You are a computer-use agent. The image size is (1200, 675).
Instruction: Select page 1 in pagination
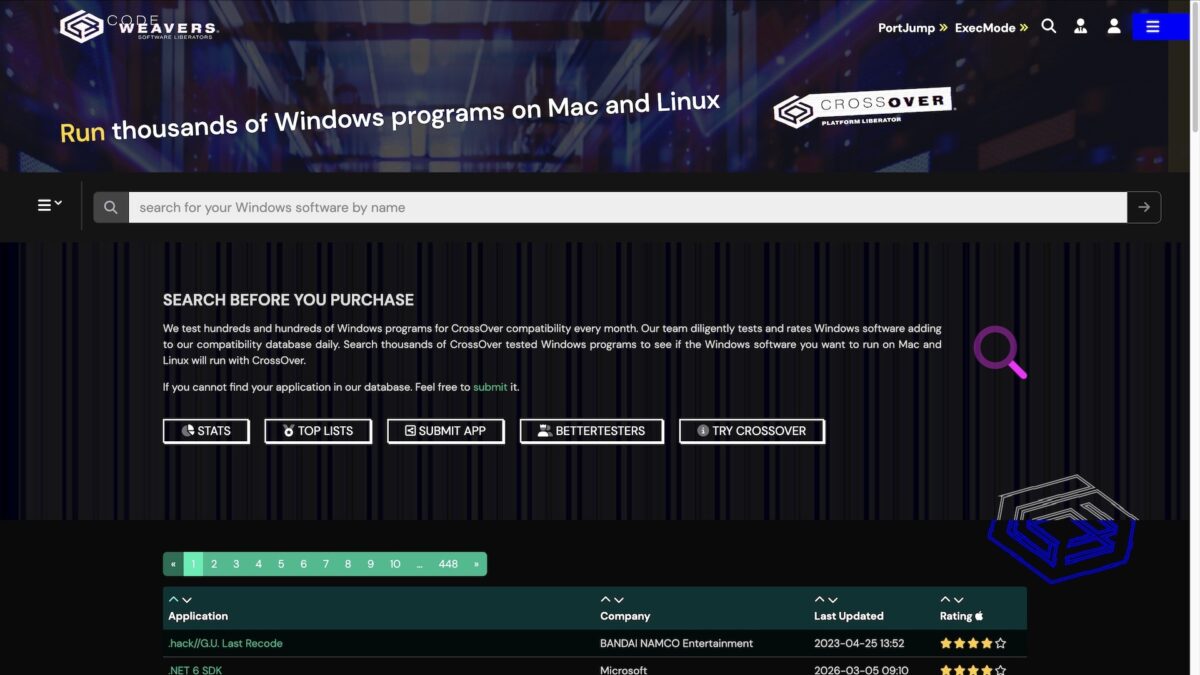tap(193, 564)
